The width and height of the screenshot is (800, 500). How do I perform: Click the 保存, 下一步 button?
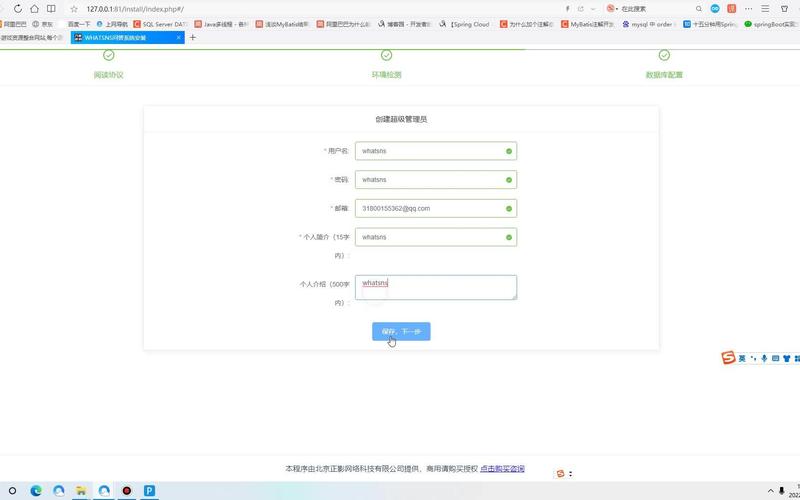coord(401,331)
